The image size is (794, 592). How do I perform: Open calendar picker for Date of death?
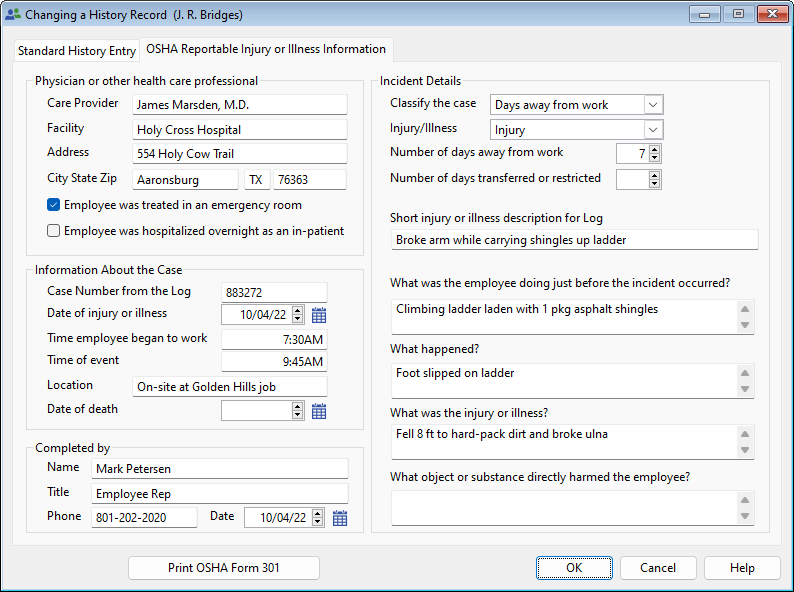click(319, 411)
